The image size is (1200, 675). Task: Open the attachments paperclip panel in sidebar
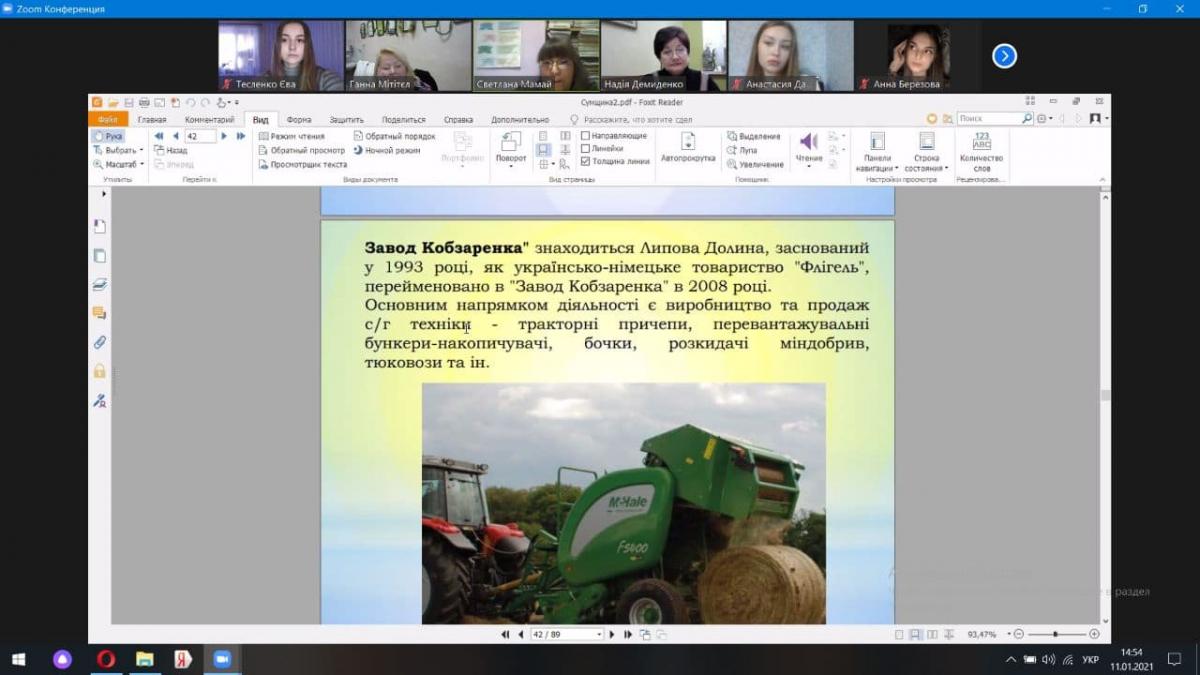(x=99, y=342)
